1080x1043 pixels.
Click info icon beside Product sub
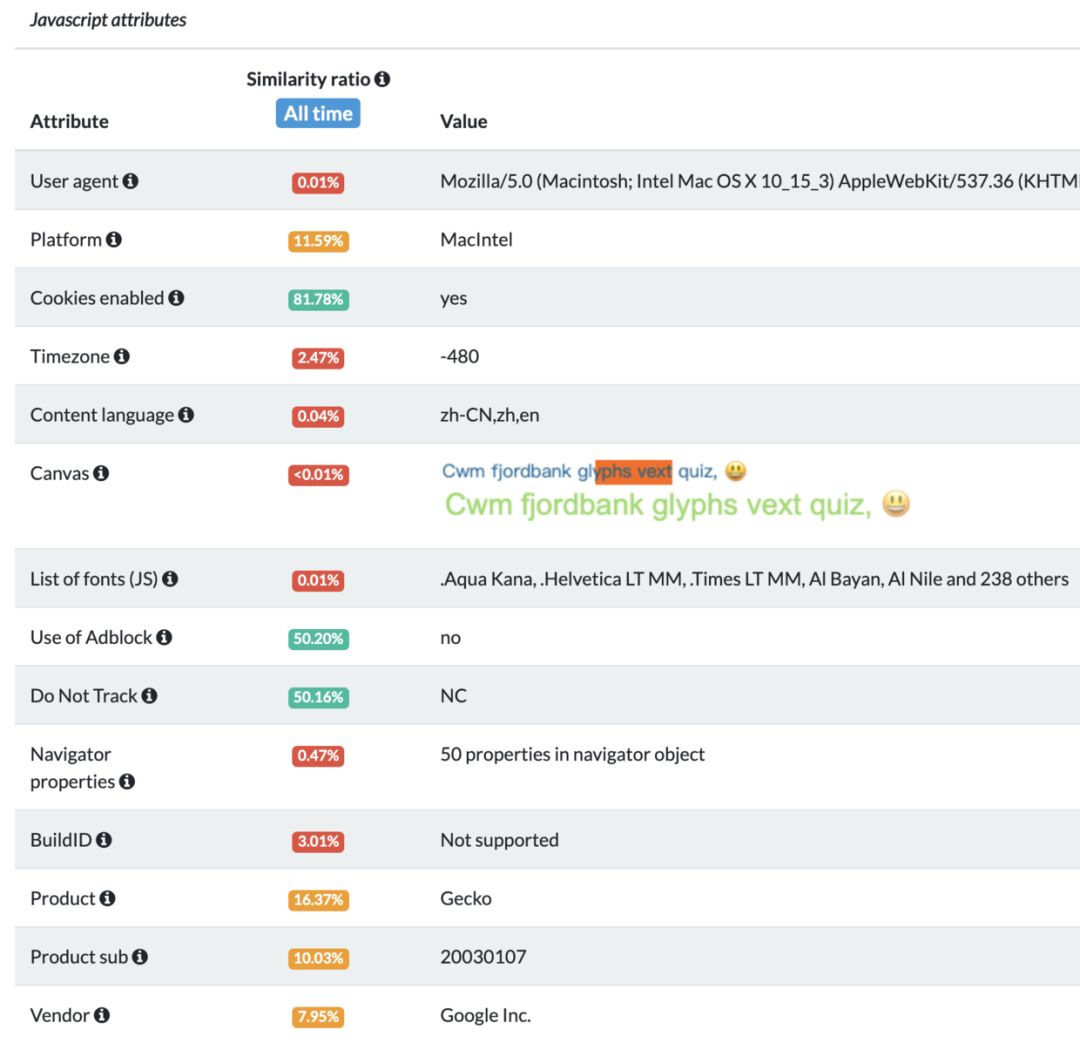coord(140,957)
